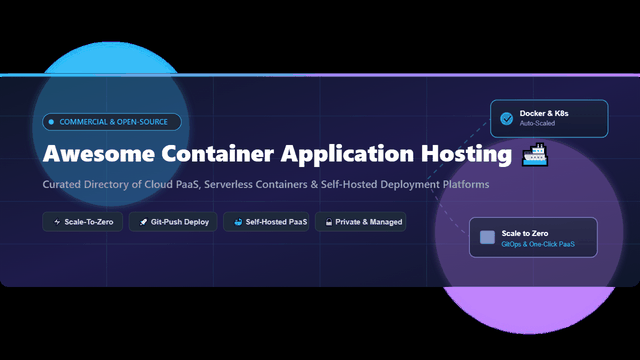Click the Private & Managed pill
The width and height of the screenshot is (640, 360).
coord(360,222)
